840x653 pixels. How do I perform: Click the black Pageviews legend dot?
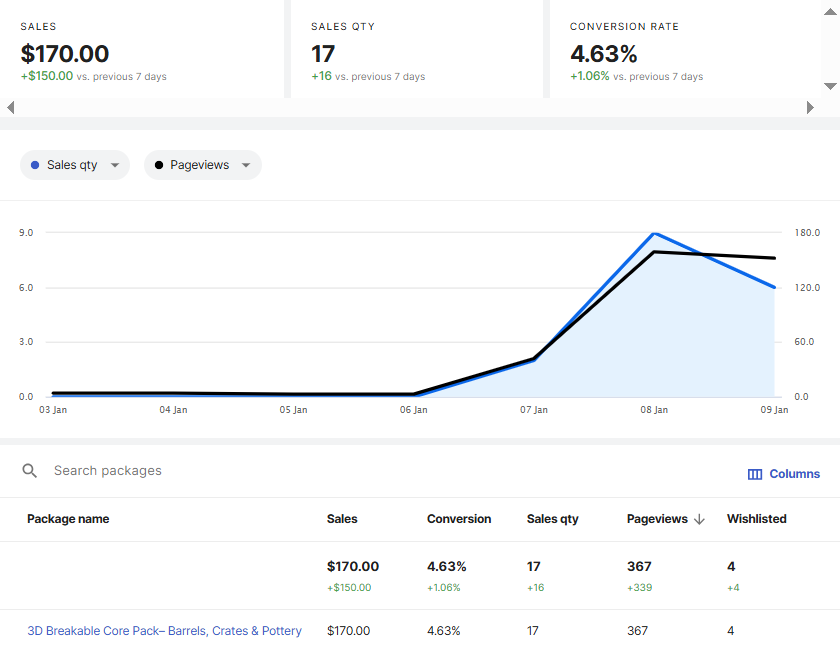tap(159, 165)
